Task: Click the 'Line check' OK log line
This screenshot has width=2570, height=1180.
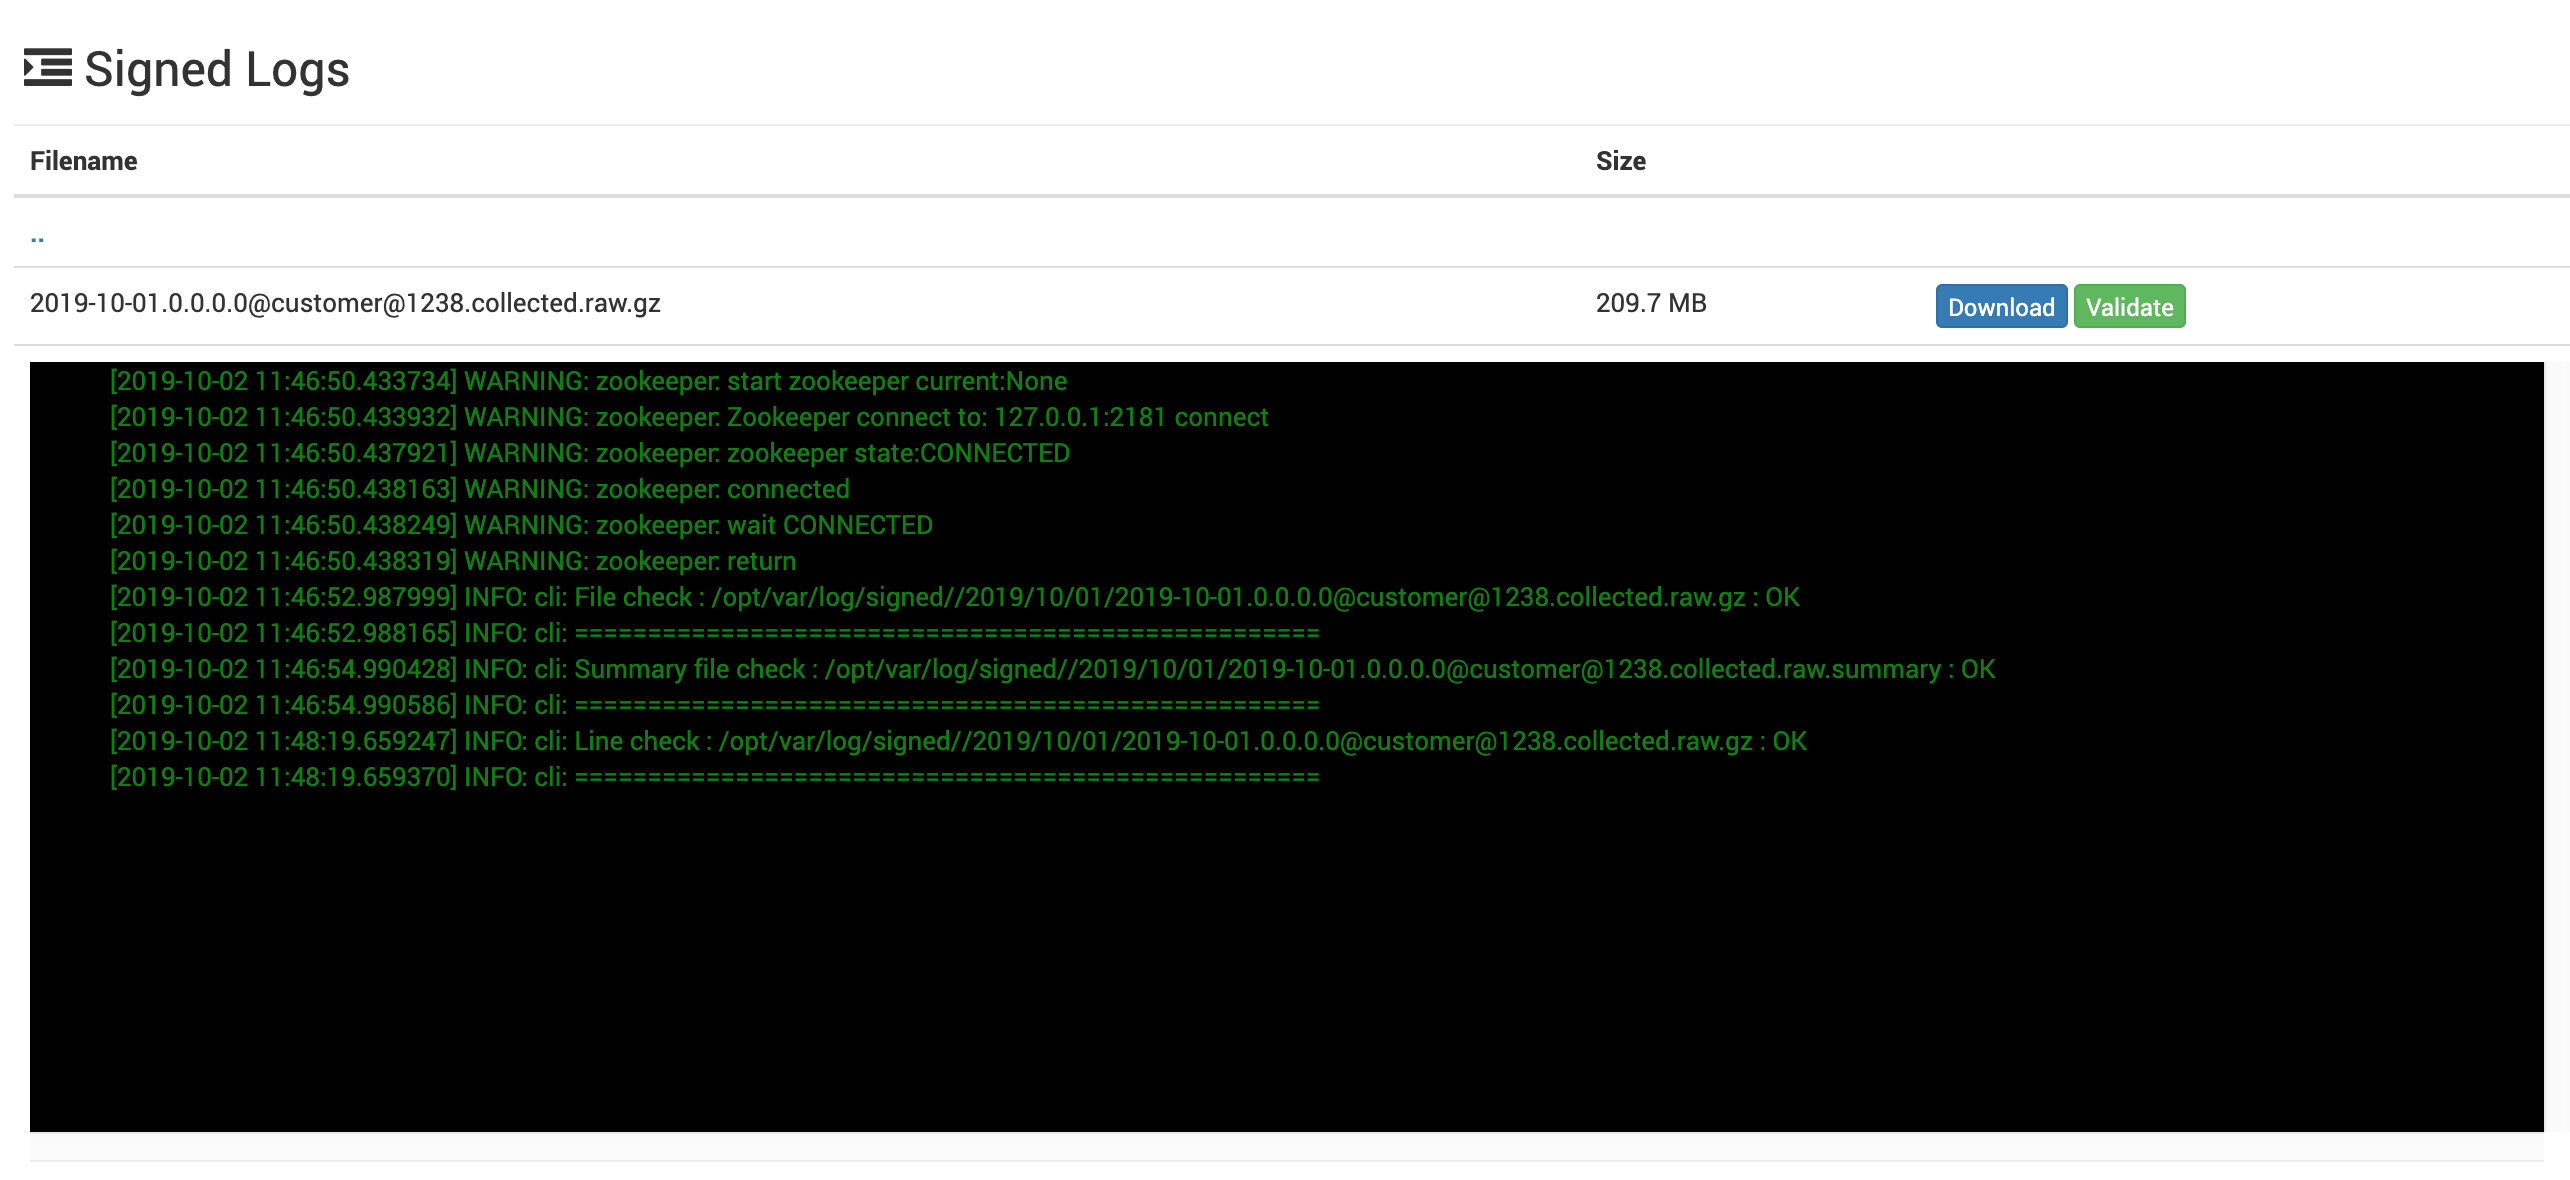Action: pos(958,741)
